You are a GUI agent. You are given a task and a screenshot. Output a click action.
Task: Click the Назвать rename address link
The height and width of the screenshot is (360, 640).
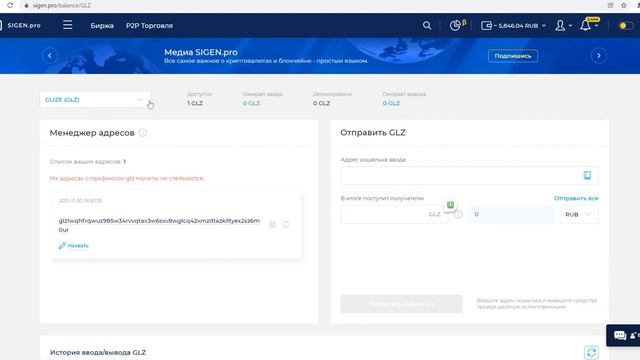(x=73, y=245)
